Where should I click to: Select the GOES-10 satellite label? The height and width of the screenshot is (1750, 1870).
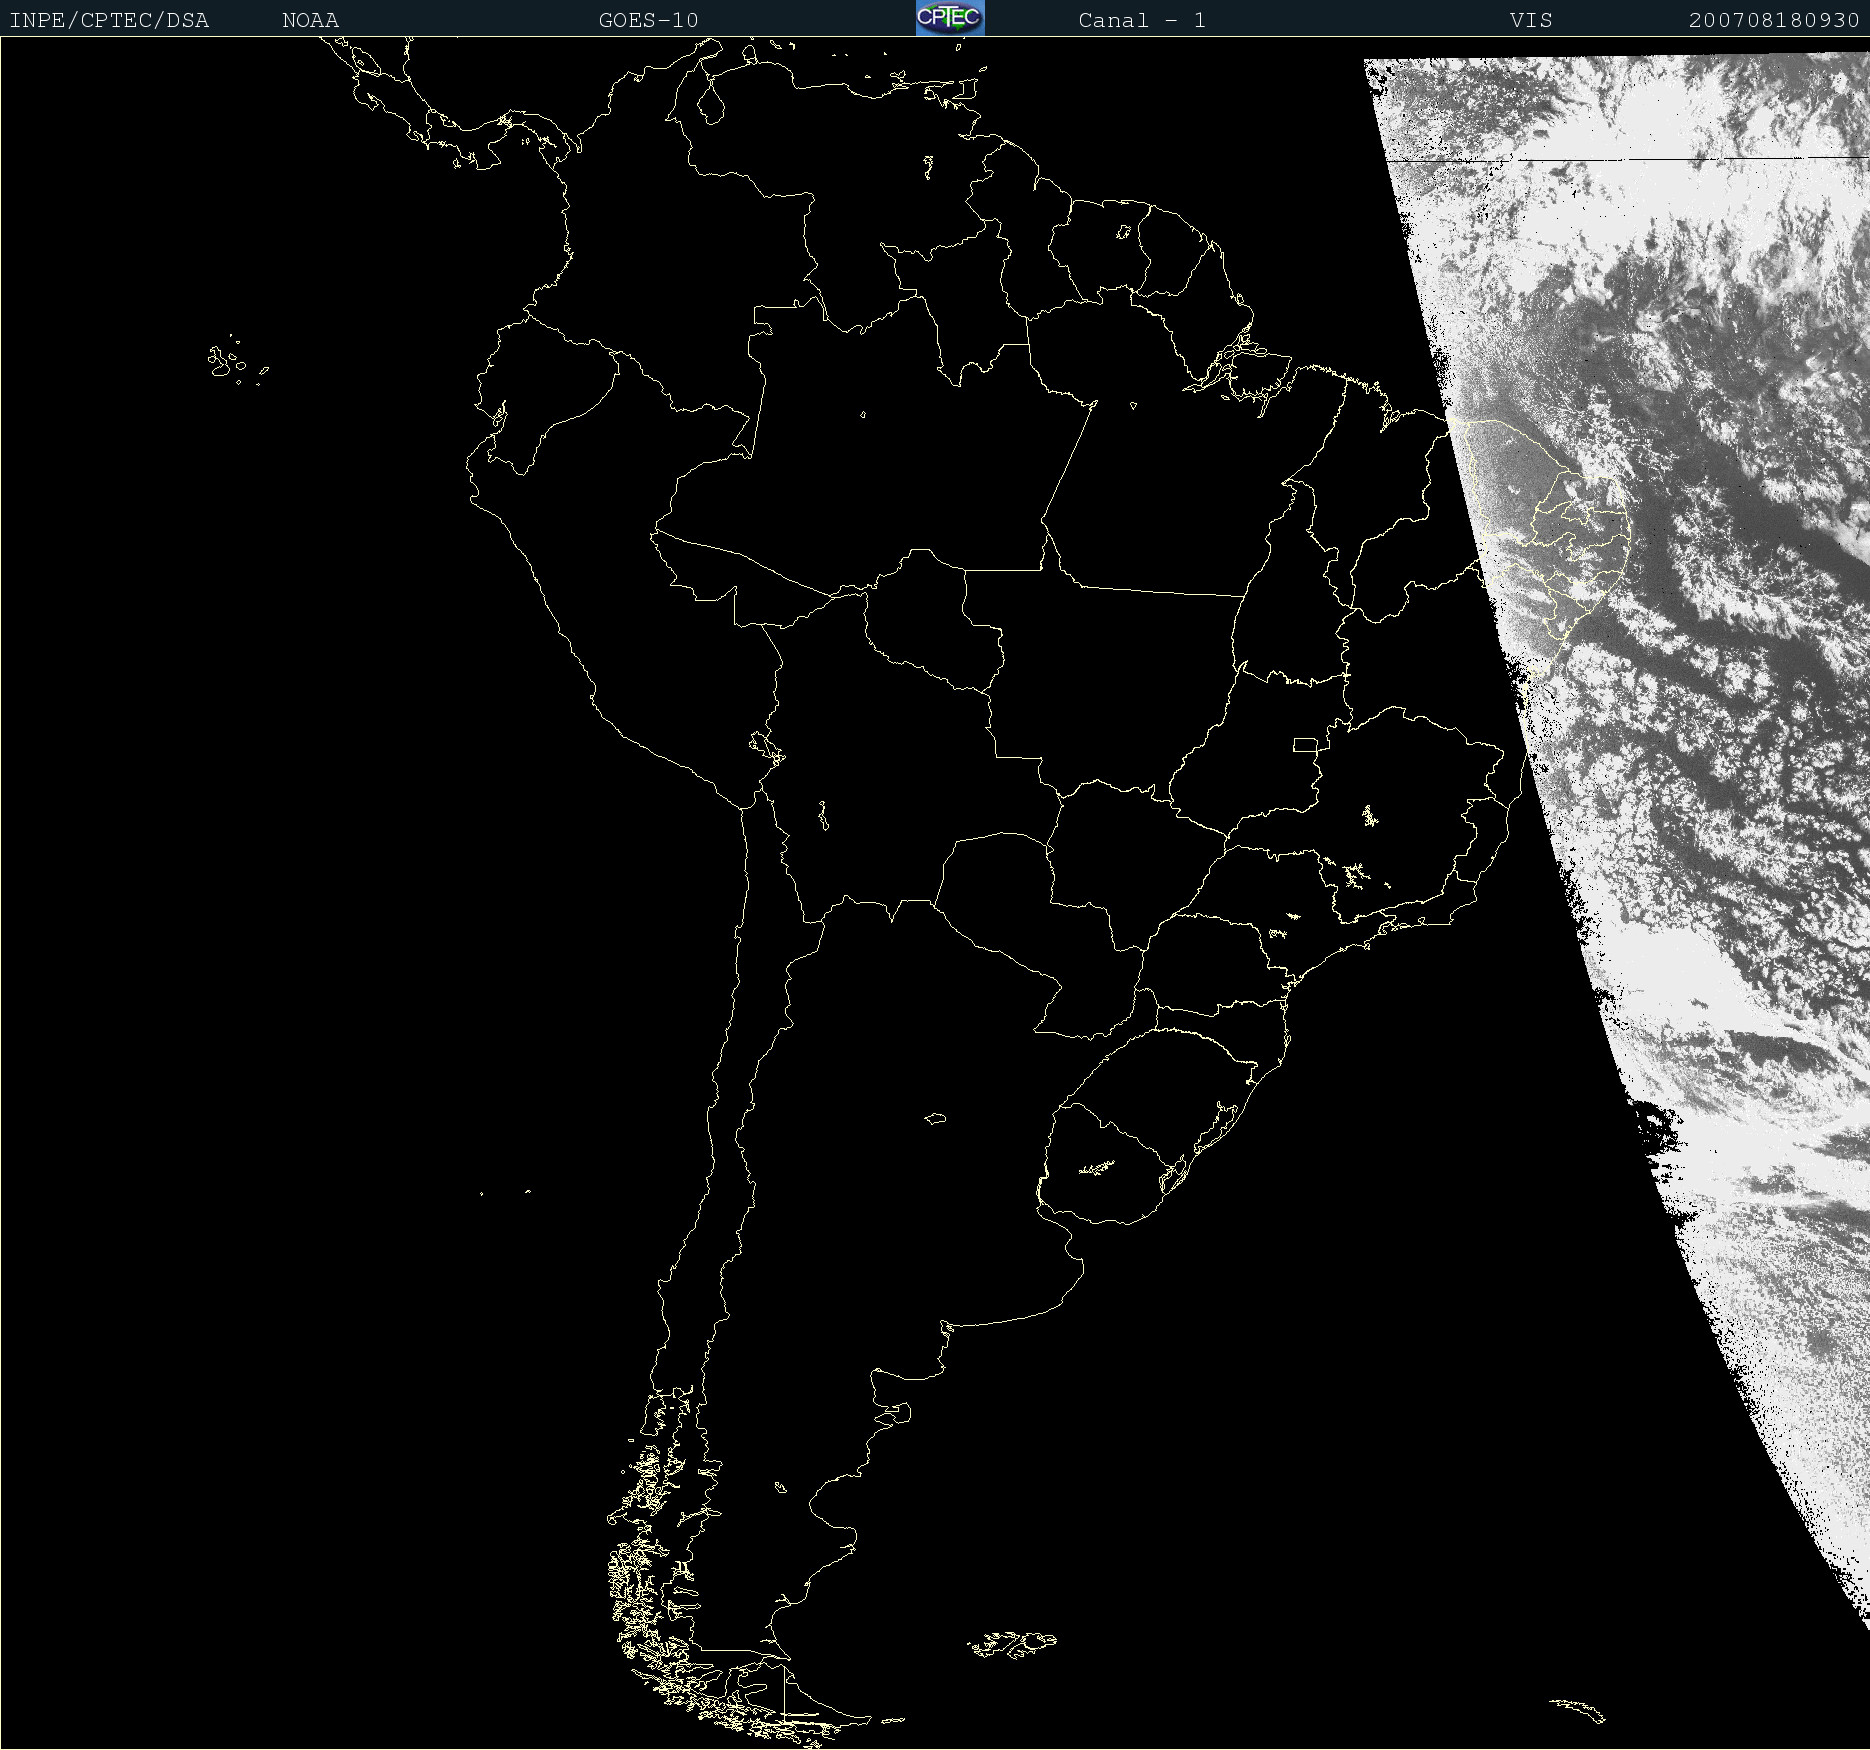(x=648, y=20)
